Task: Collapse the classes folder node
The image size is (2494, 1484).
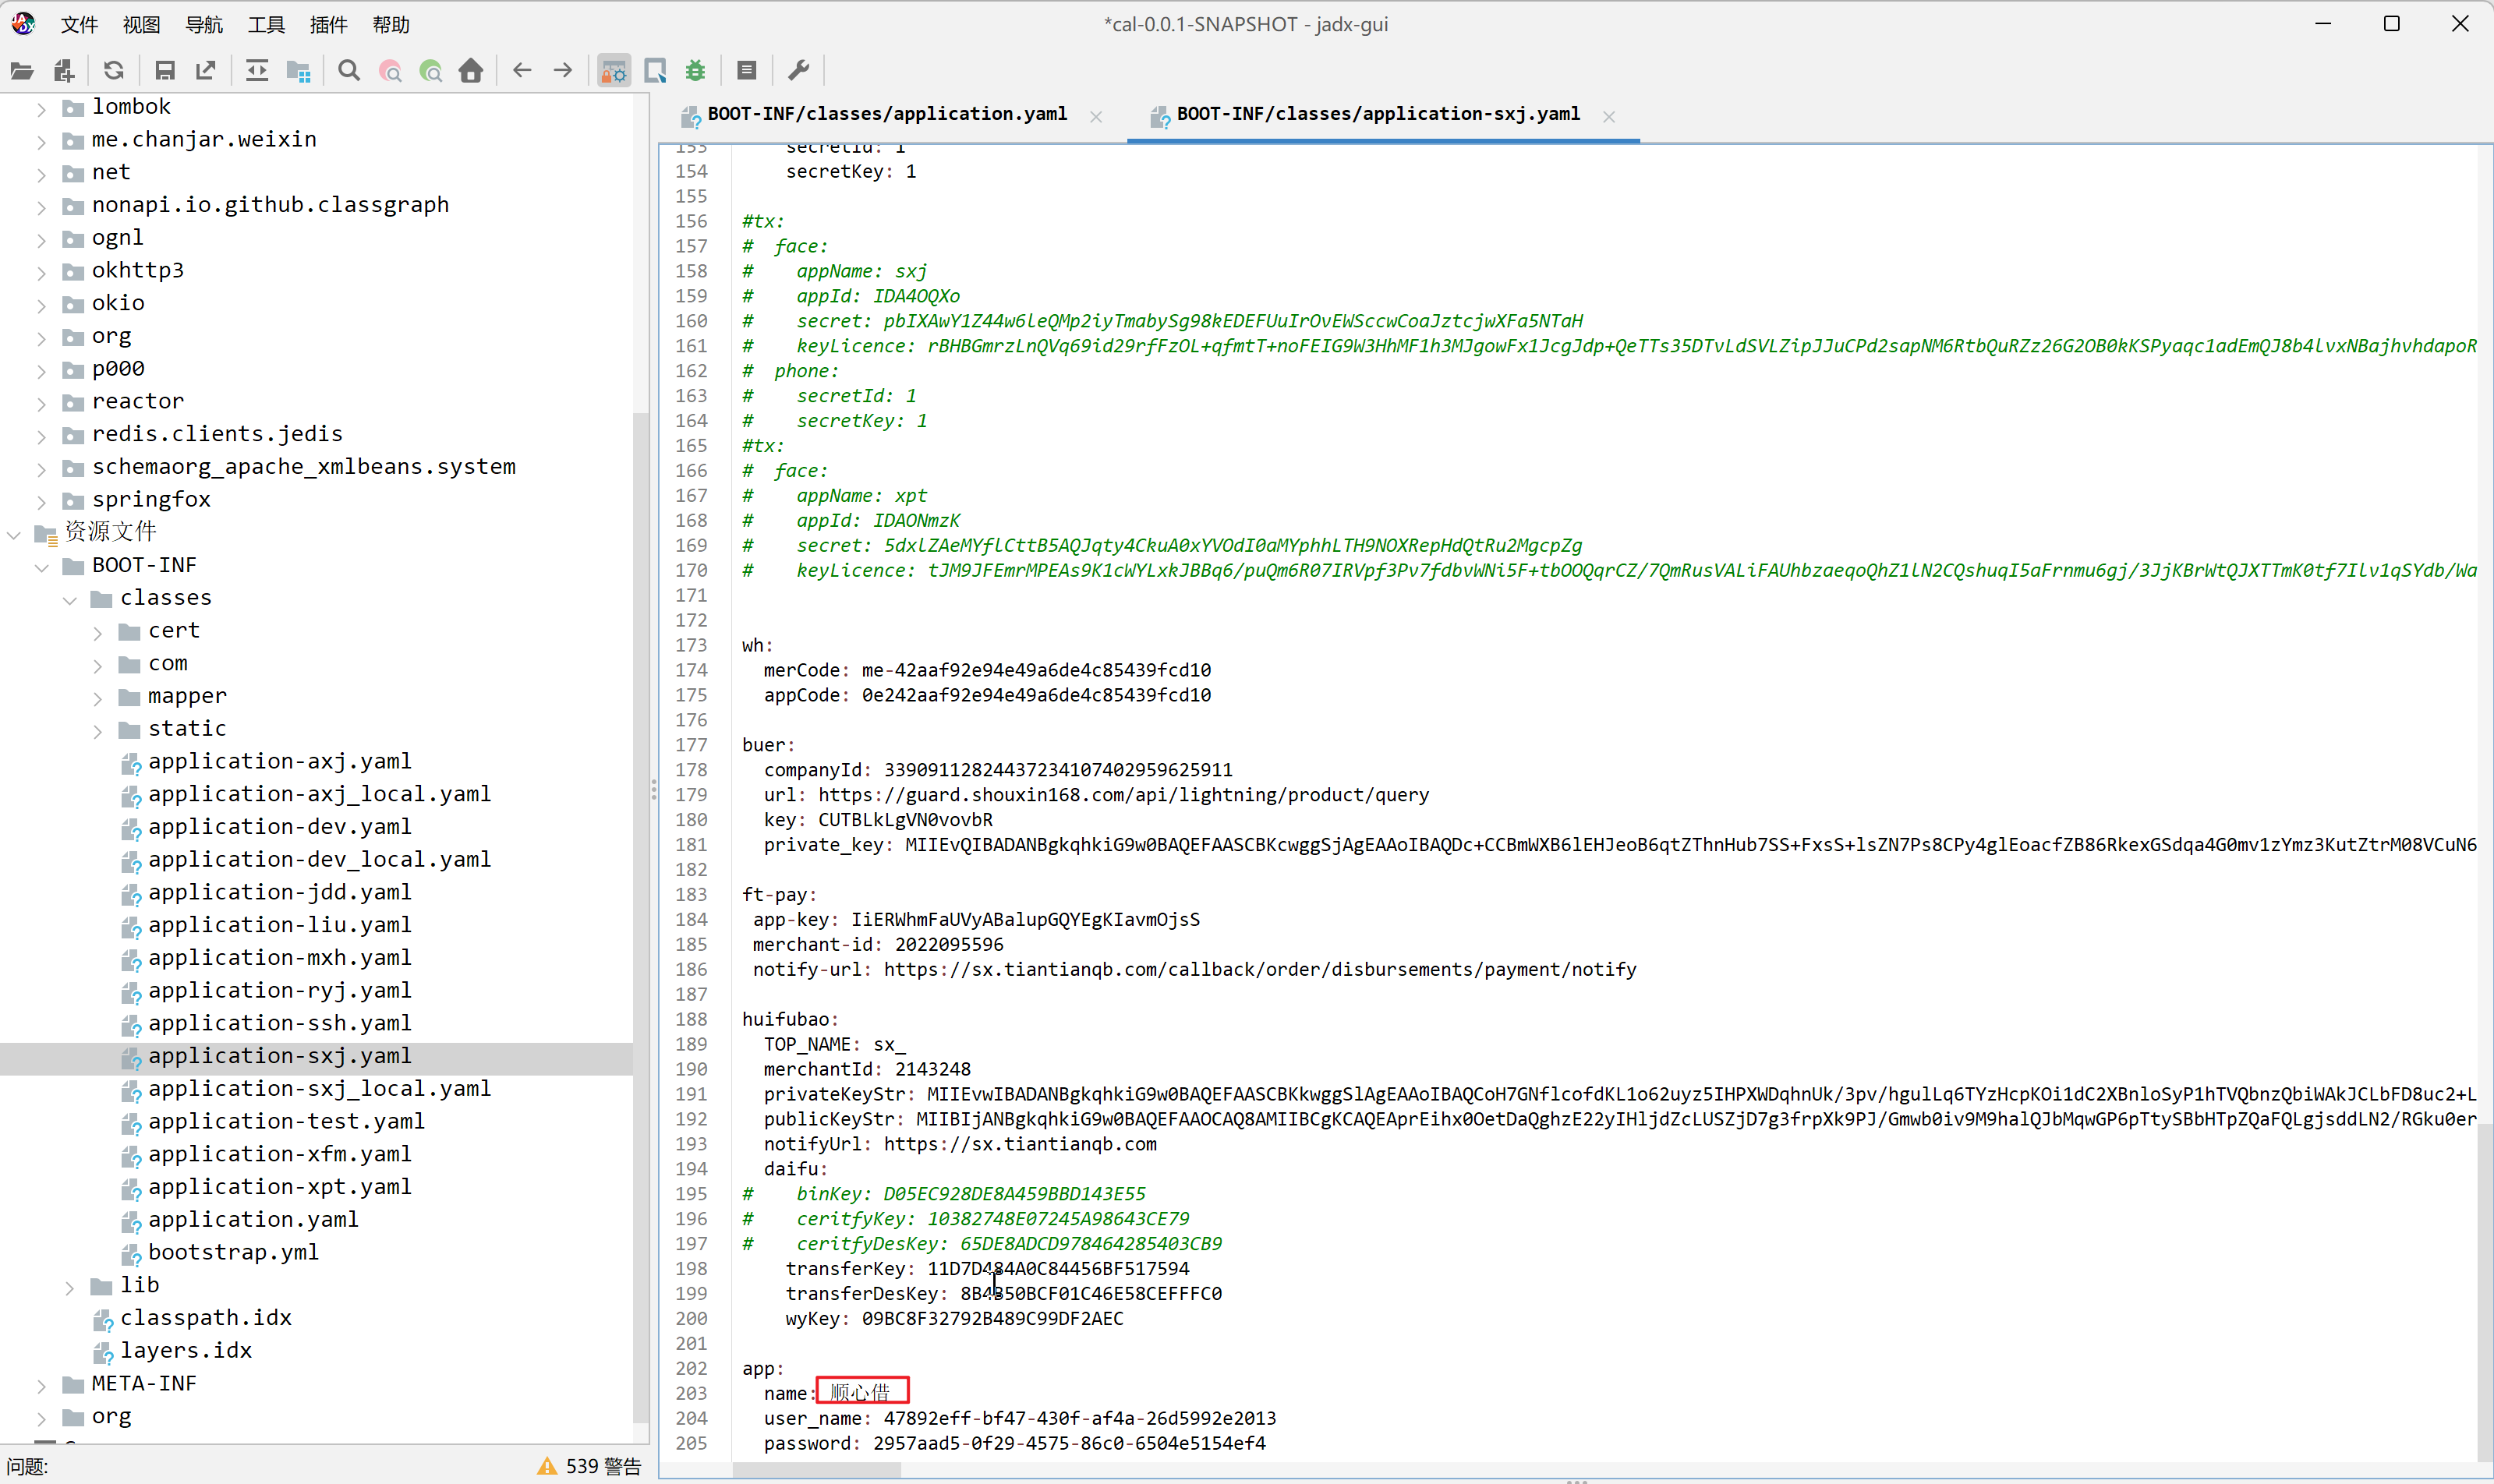Action: (70, 600)
